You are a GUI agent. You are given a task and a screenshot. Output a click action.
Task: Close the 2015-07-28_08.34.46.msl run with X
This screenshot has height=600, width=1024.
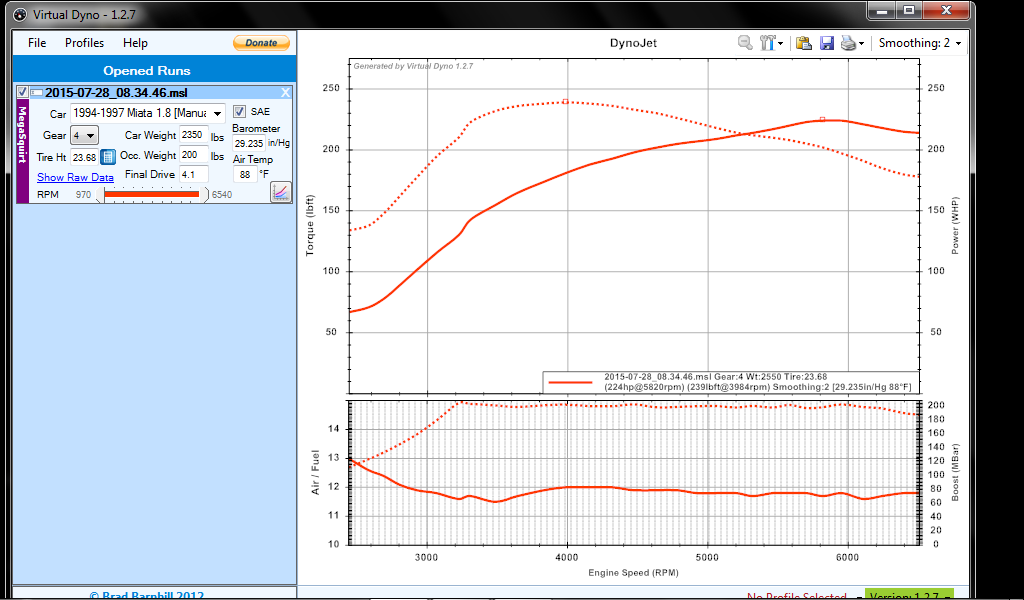coord(286,93)
